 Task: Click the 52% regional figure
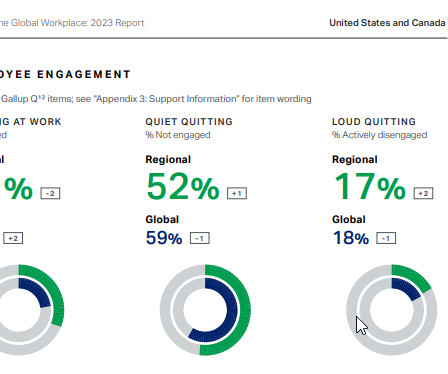pos(183,187)
